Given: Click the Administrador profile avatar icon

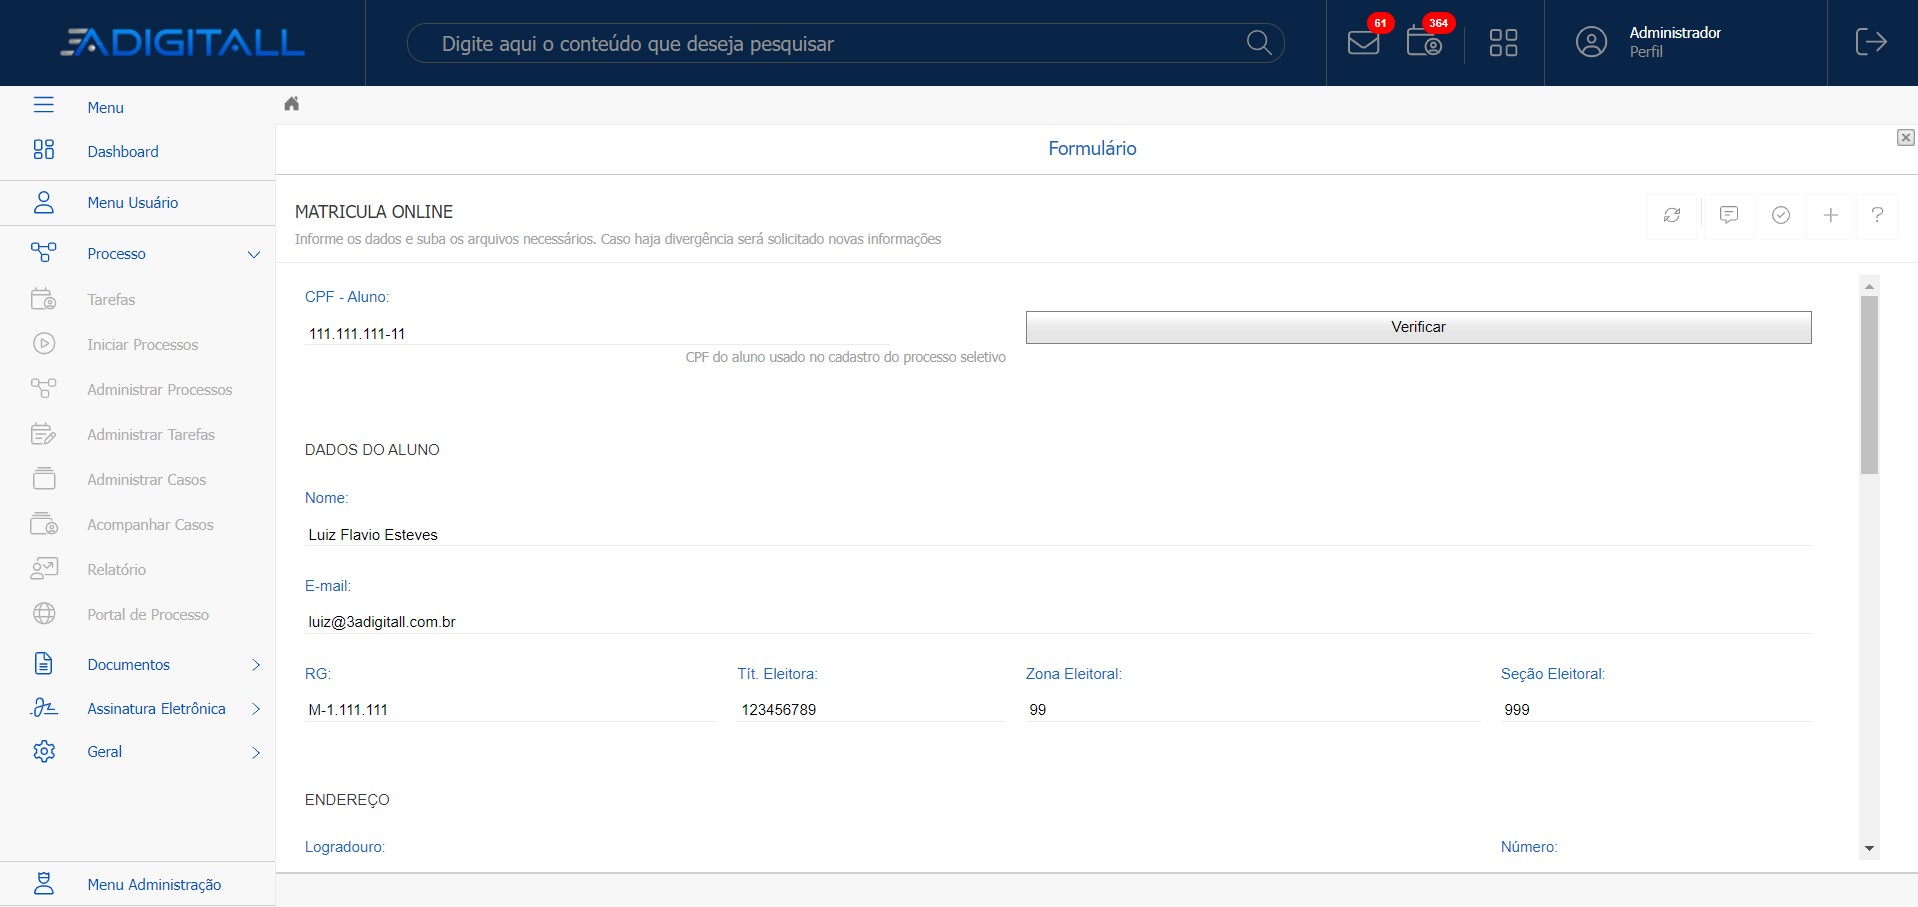Looking at the screenshot, I should pos(1591,42).
